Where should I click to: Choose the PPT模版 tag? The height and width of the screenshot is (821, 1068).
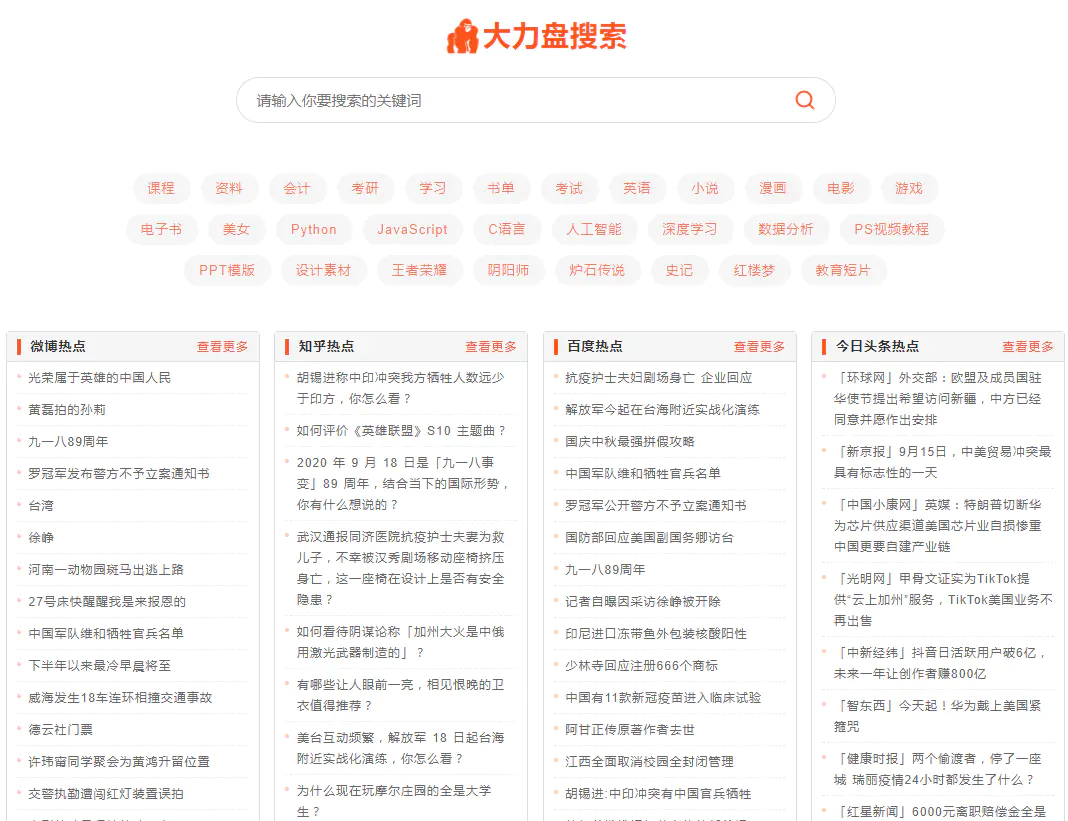coord(227,270)
